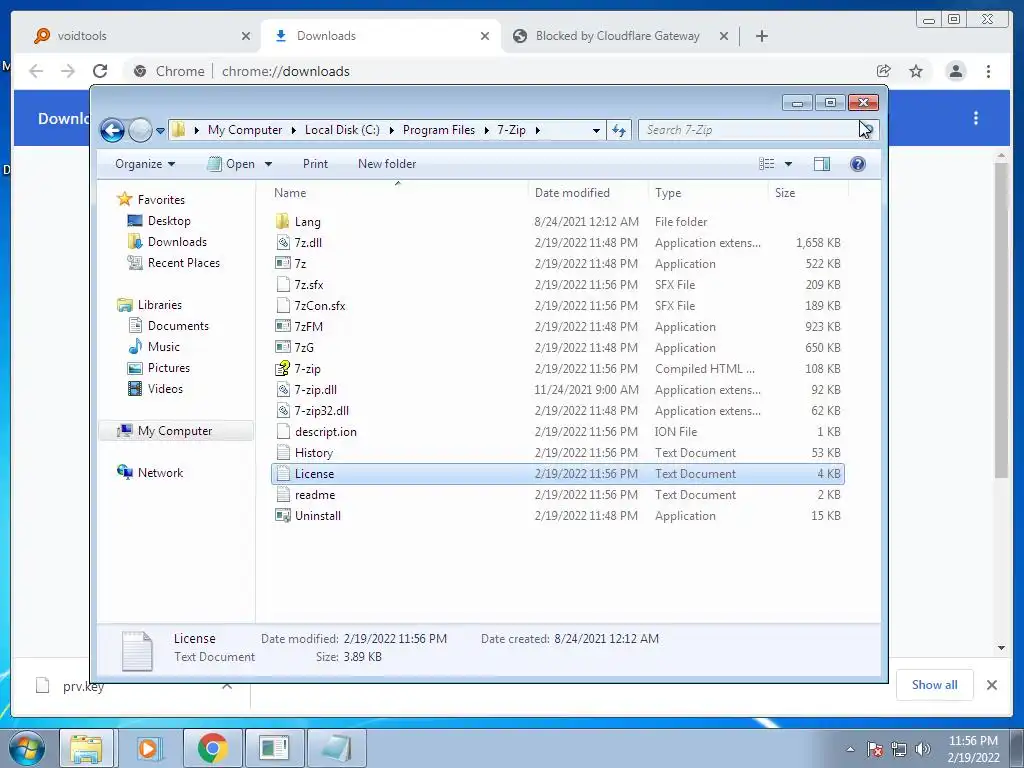This screenshot has width=1024, height=768.
Task: Click the Explorer Forward navigation arrow
Action: tap(140, 130)
